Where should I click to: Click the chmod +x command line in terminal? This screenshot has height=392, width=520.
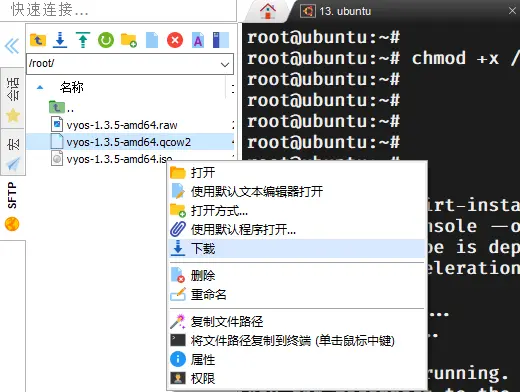click(383, 58)
